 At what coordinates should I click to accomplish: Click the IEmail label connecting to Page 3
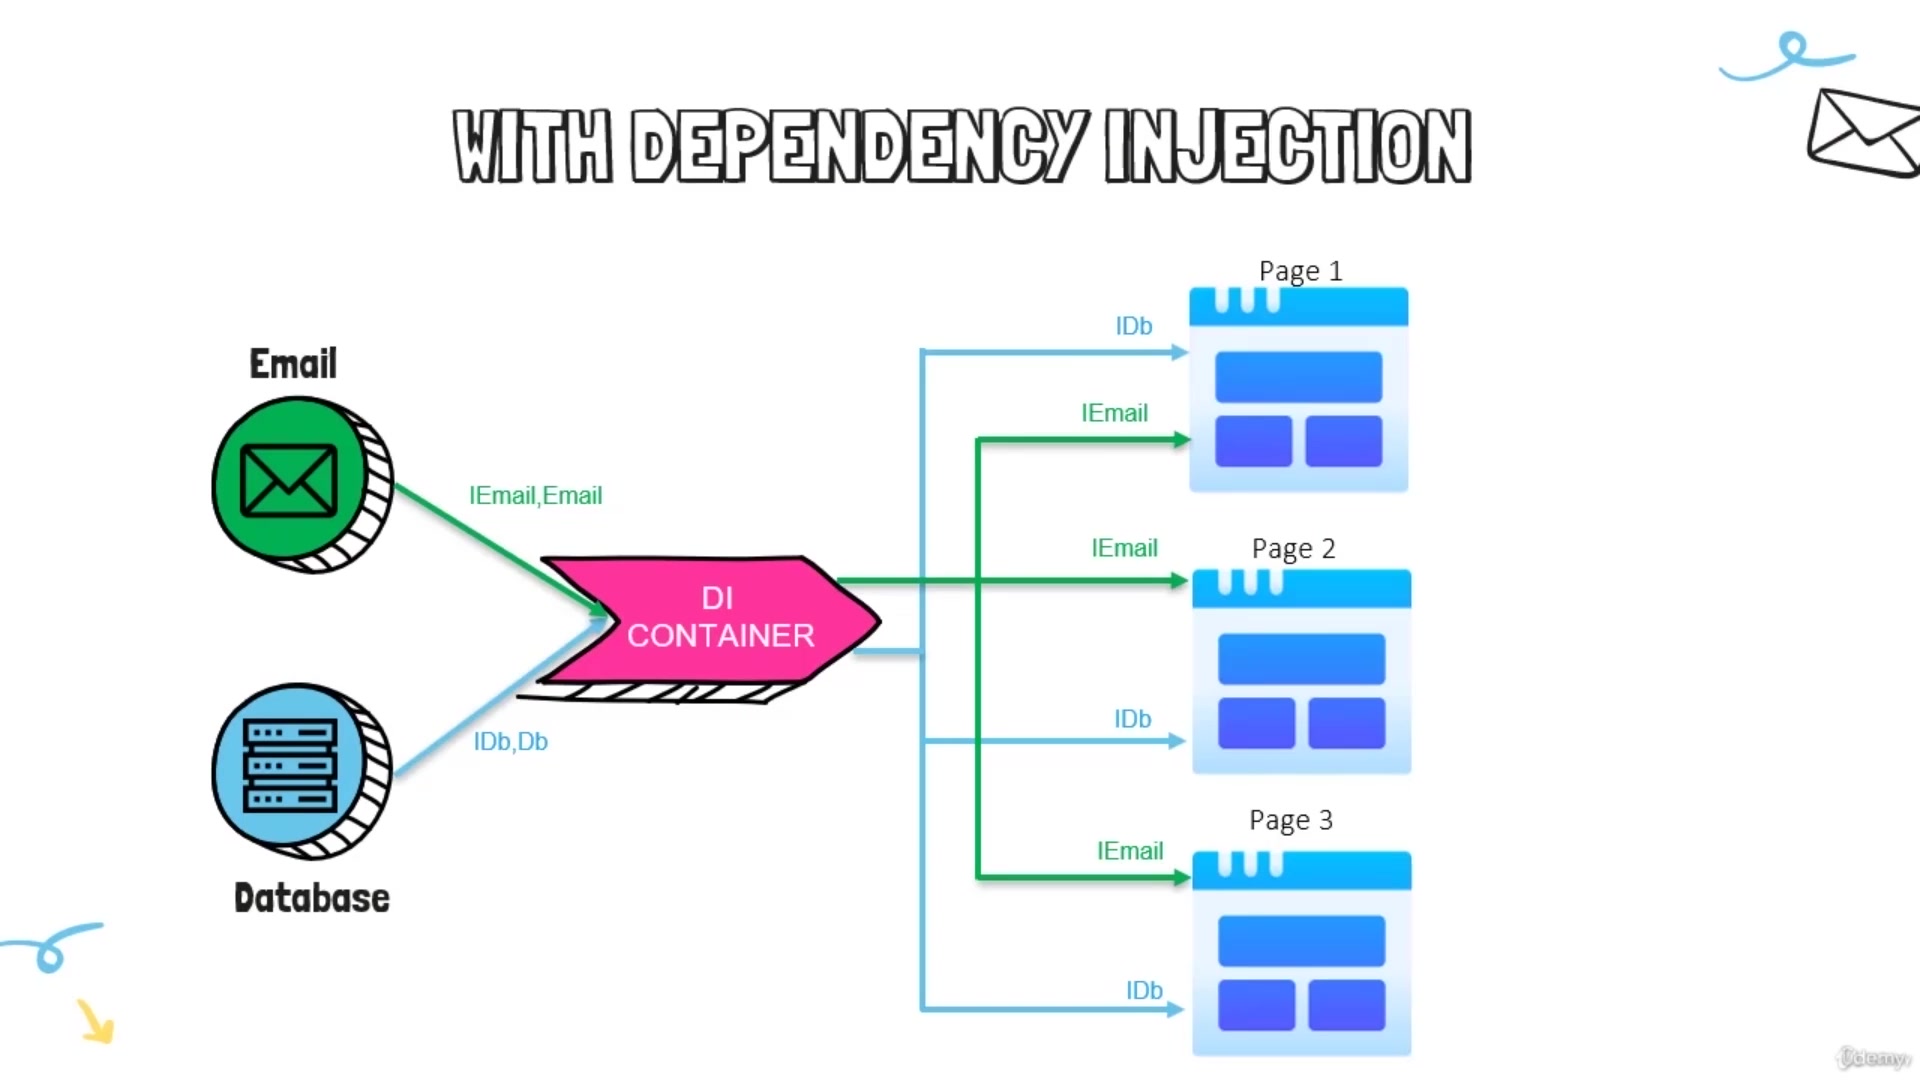pyautogui.click(x=1129, y=849)
